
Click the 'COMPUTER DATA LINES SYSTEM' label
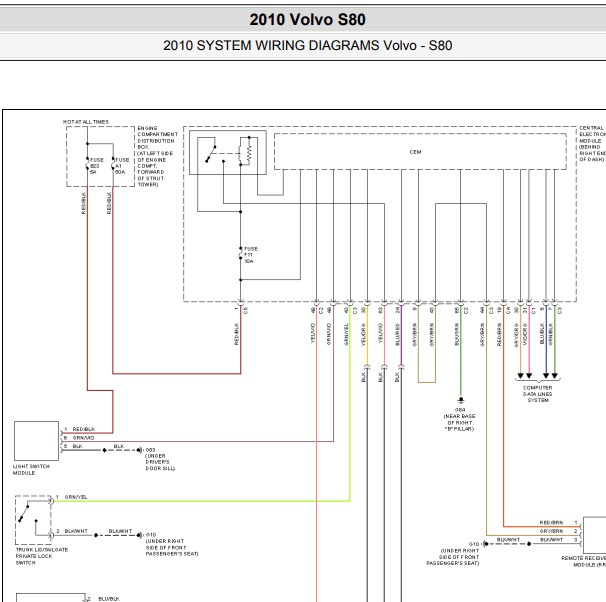pyautogui.click(x=538, y=394)
